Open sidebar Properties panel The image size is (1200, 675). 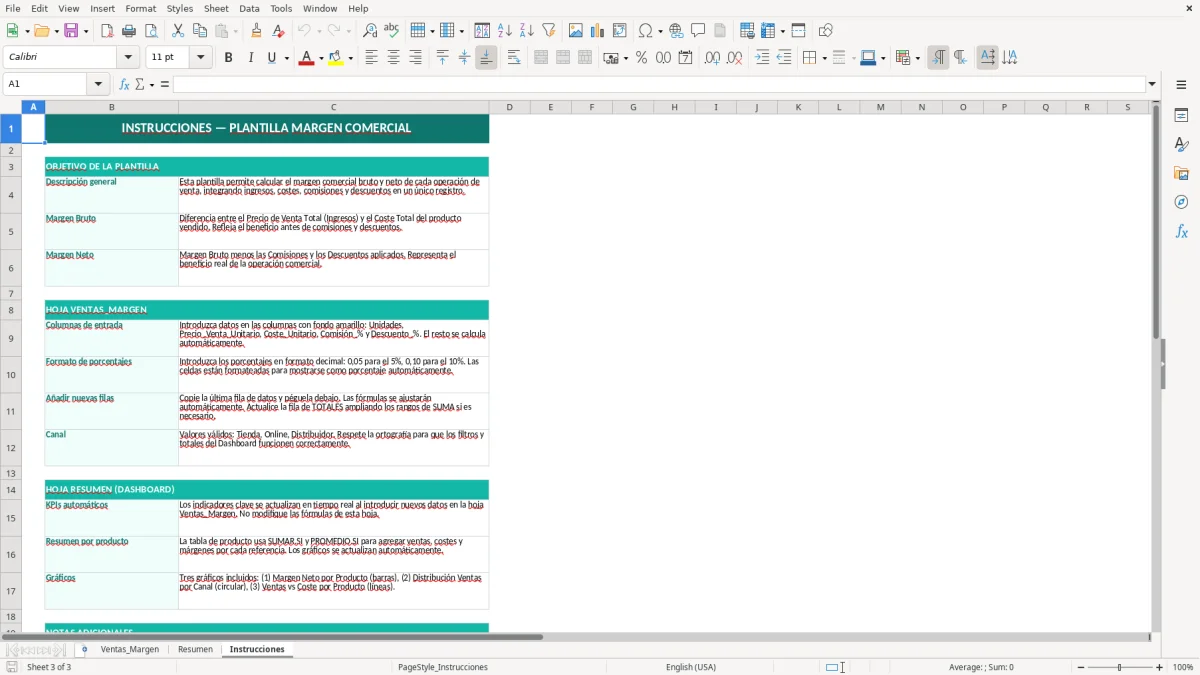coord(1181,115)
